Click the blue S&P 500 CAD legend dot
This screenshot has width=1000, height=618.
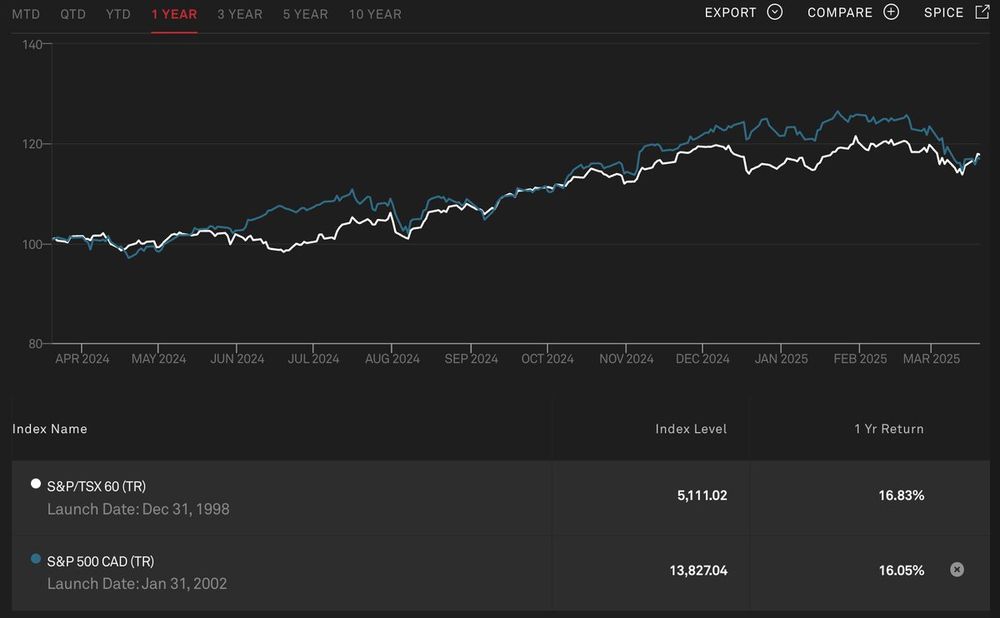[x=37, y=559]
